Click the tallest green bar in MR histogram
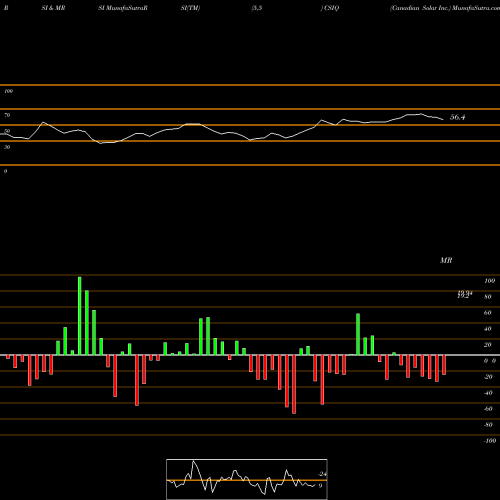 80,316
